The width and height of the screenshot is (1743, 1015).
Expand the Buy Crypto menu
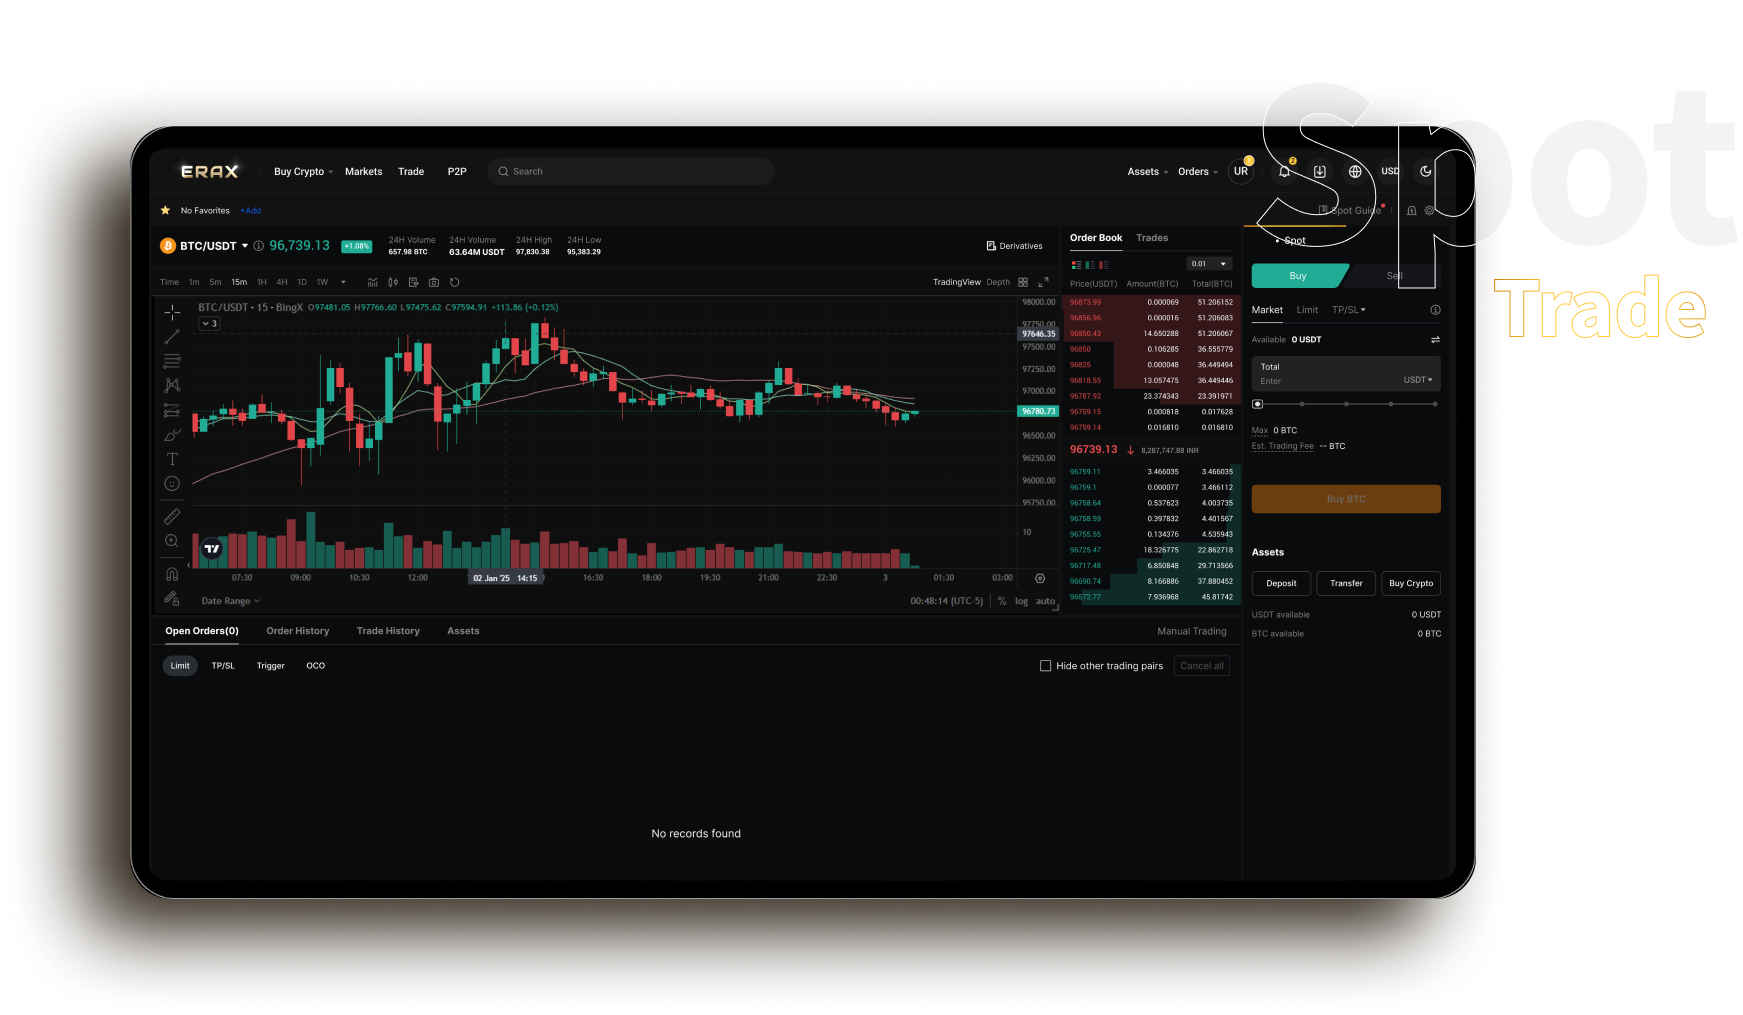click(x=303, y=172)
